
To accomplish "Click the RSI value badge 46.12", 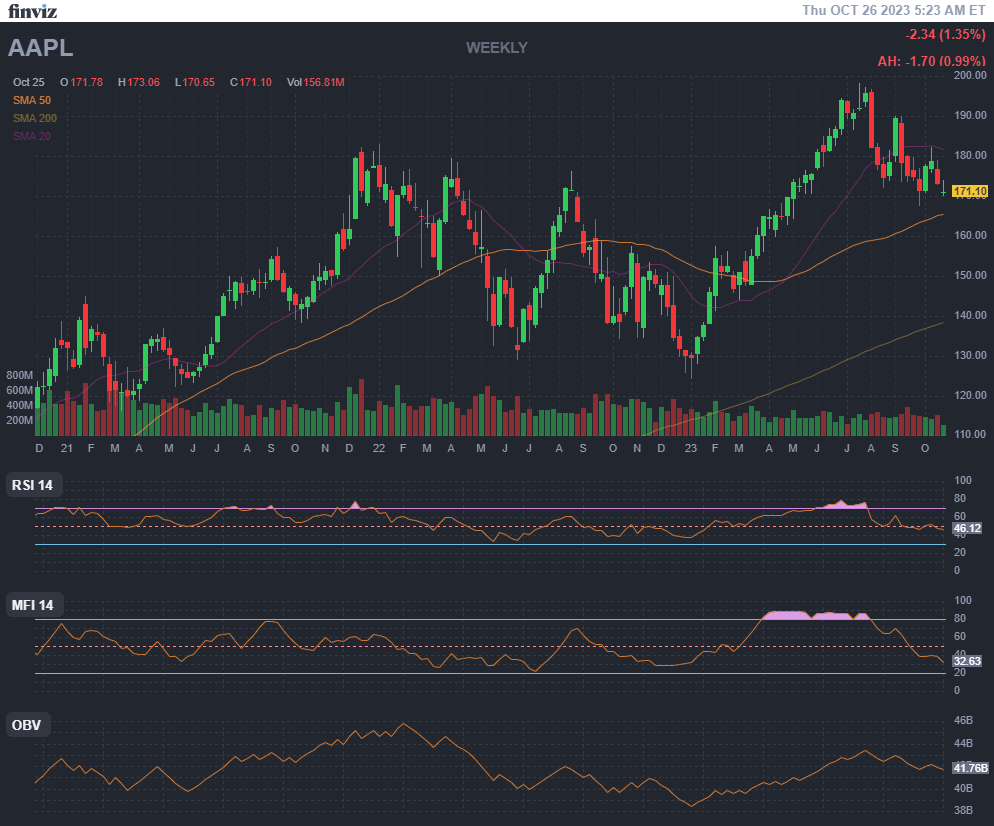I will [967, 527].
